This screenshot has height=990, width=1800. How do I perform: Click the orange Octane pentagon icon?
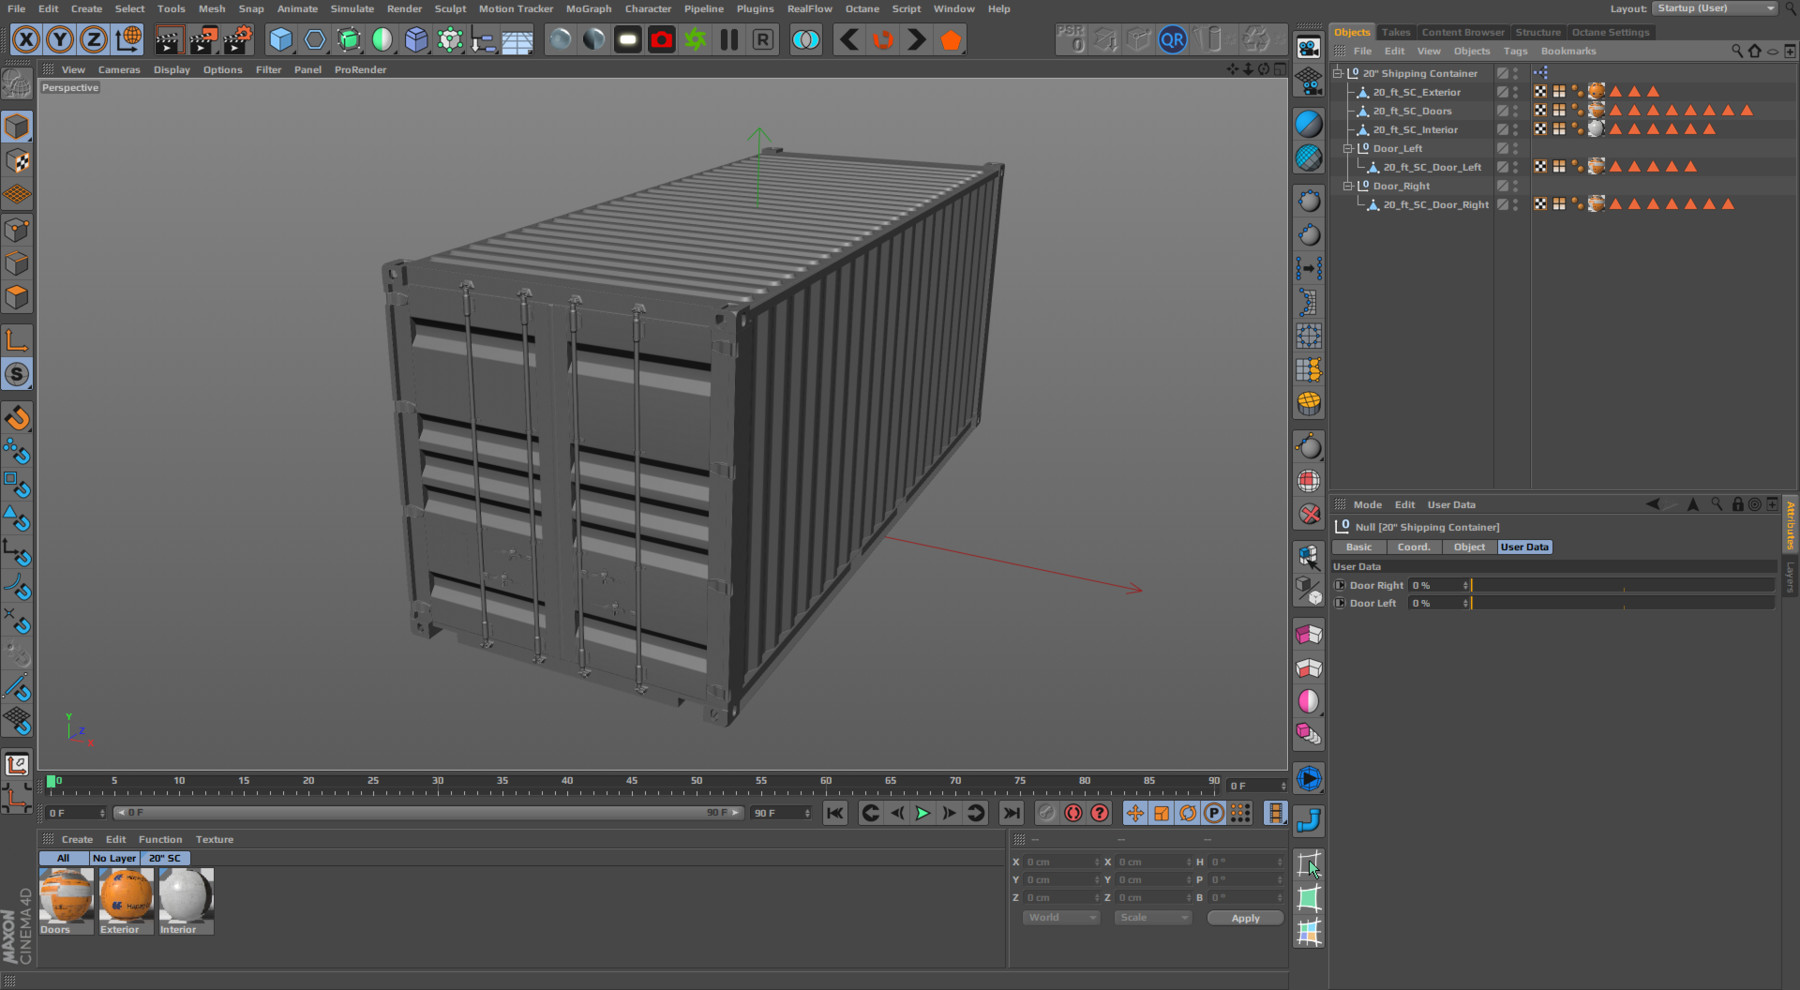click(x=950, y=40)
